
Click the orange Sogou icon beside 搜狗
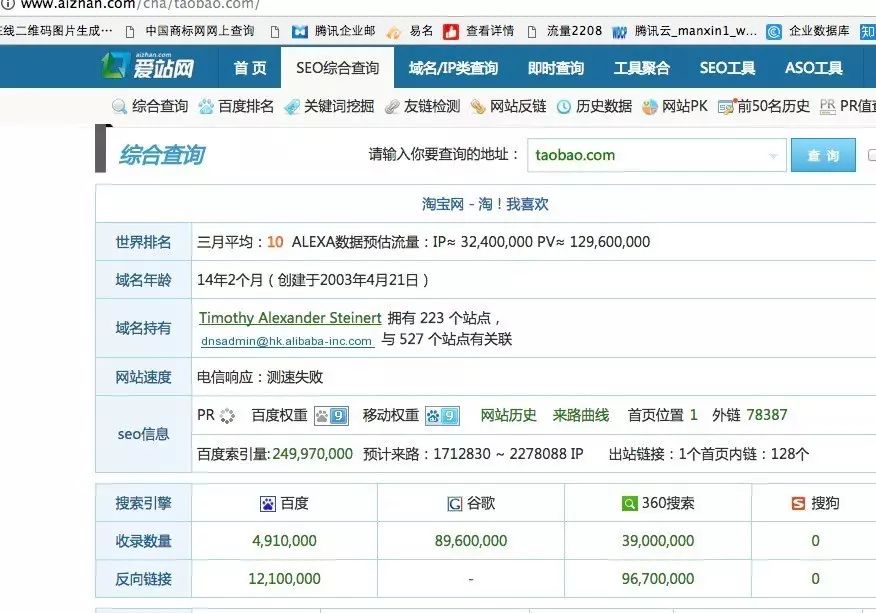(x=799, y=504)
